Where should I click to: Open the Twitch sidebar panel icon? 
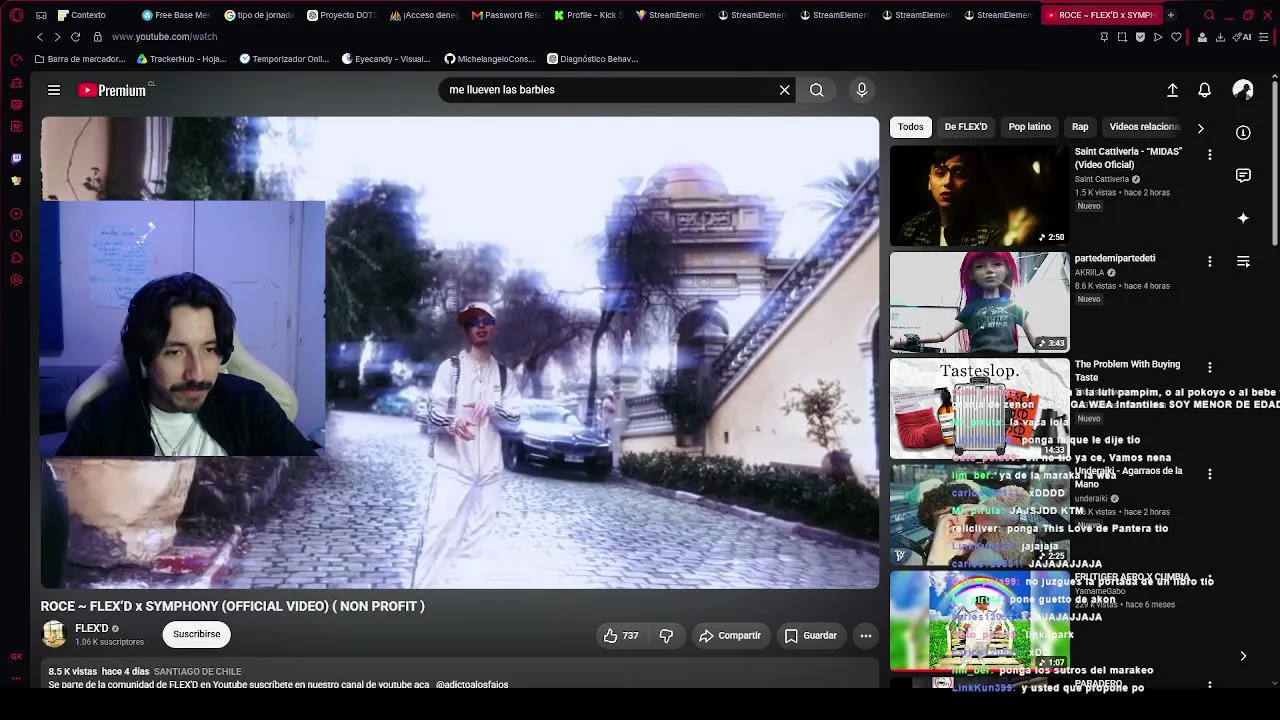click(x=16, y=158)
